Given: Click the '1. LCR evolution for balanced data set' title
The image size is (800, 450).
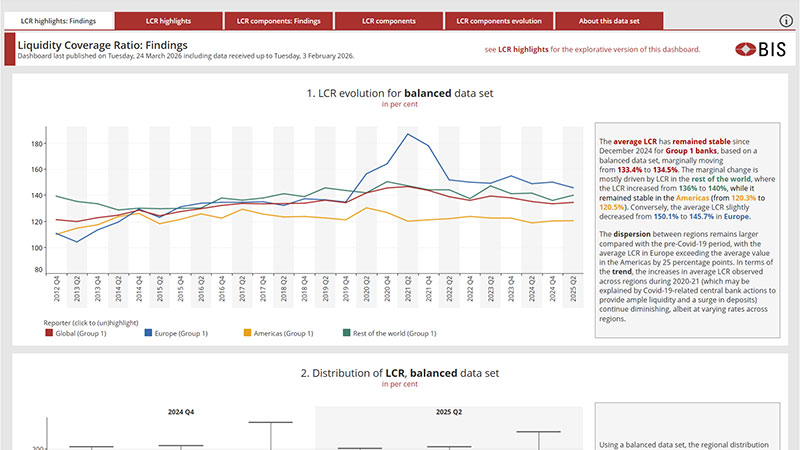Looking at the screenshot, I should click(400, 93).
